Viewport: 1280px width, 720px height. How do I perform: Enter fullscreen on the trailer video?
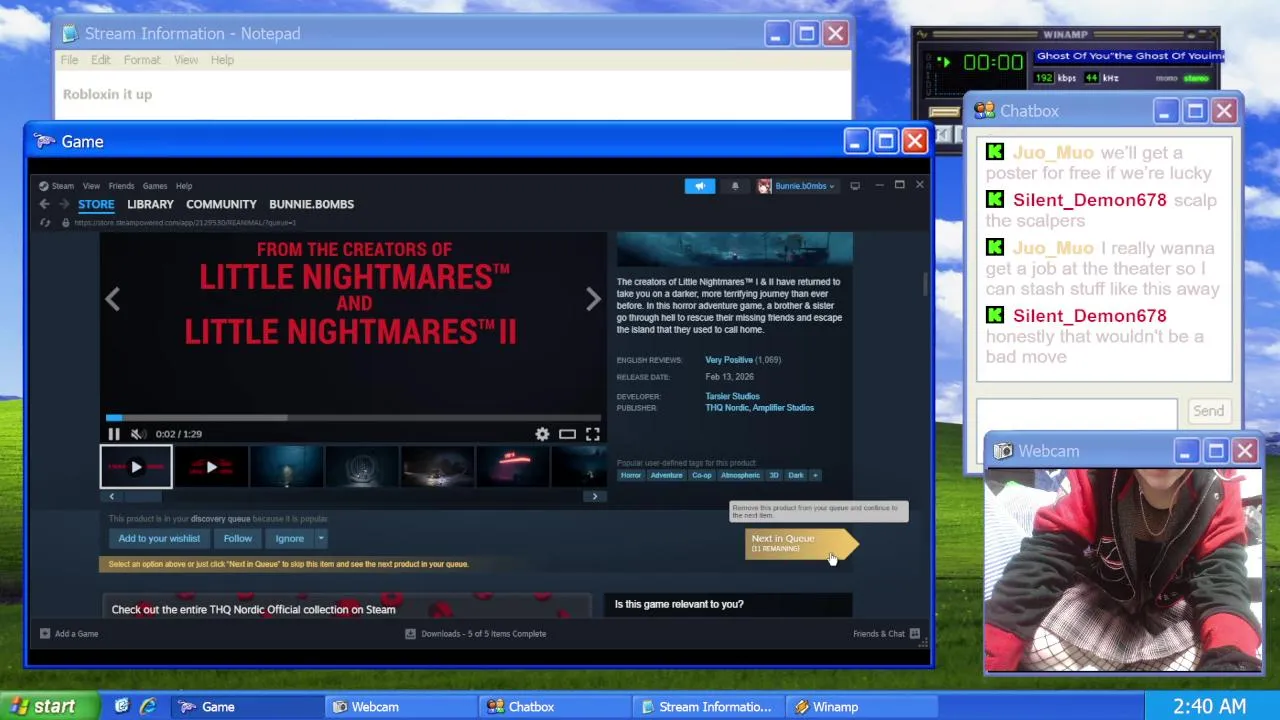pos(593,434)
